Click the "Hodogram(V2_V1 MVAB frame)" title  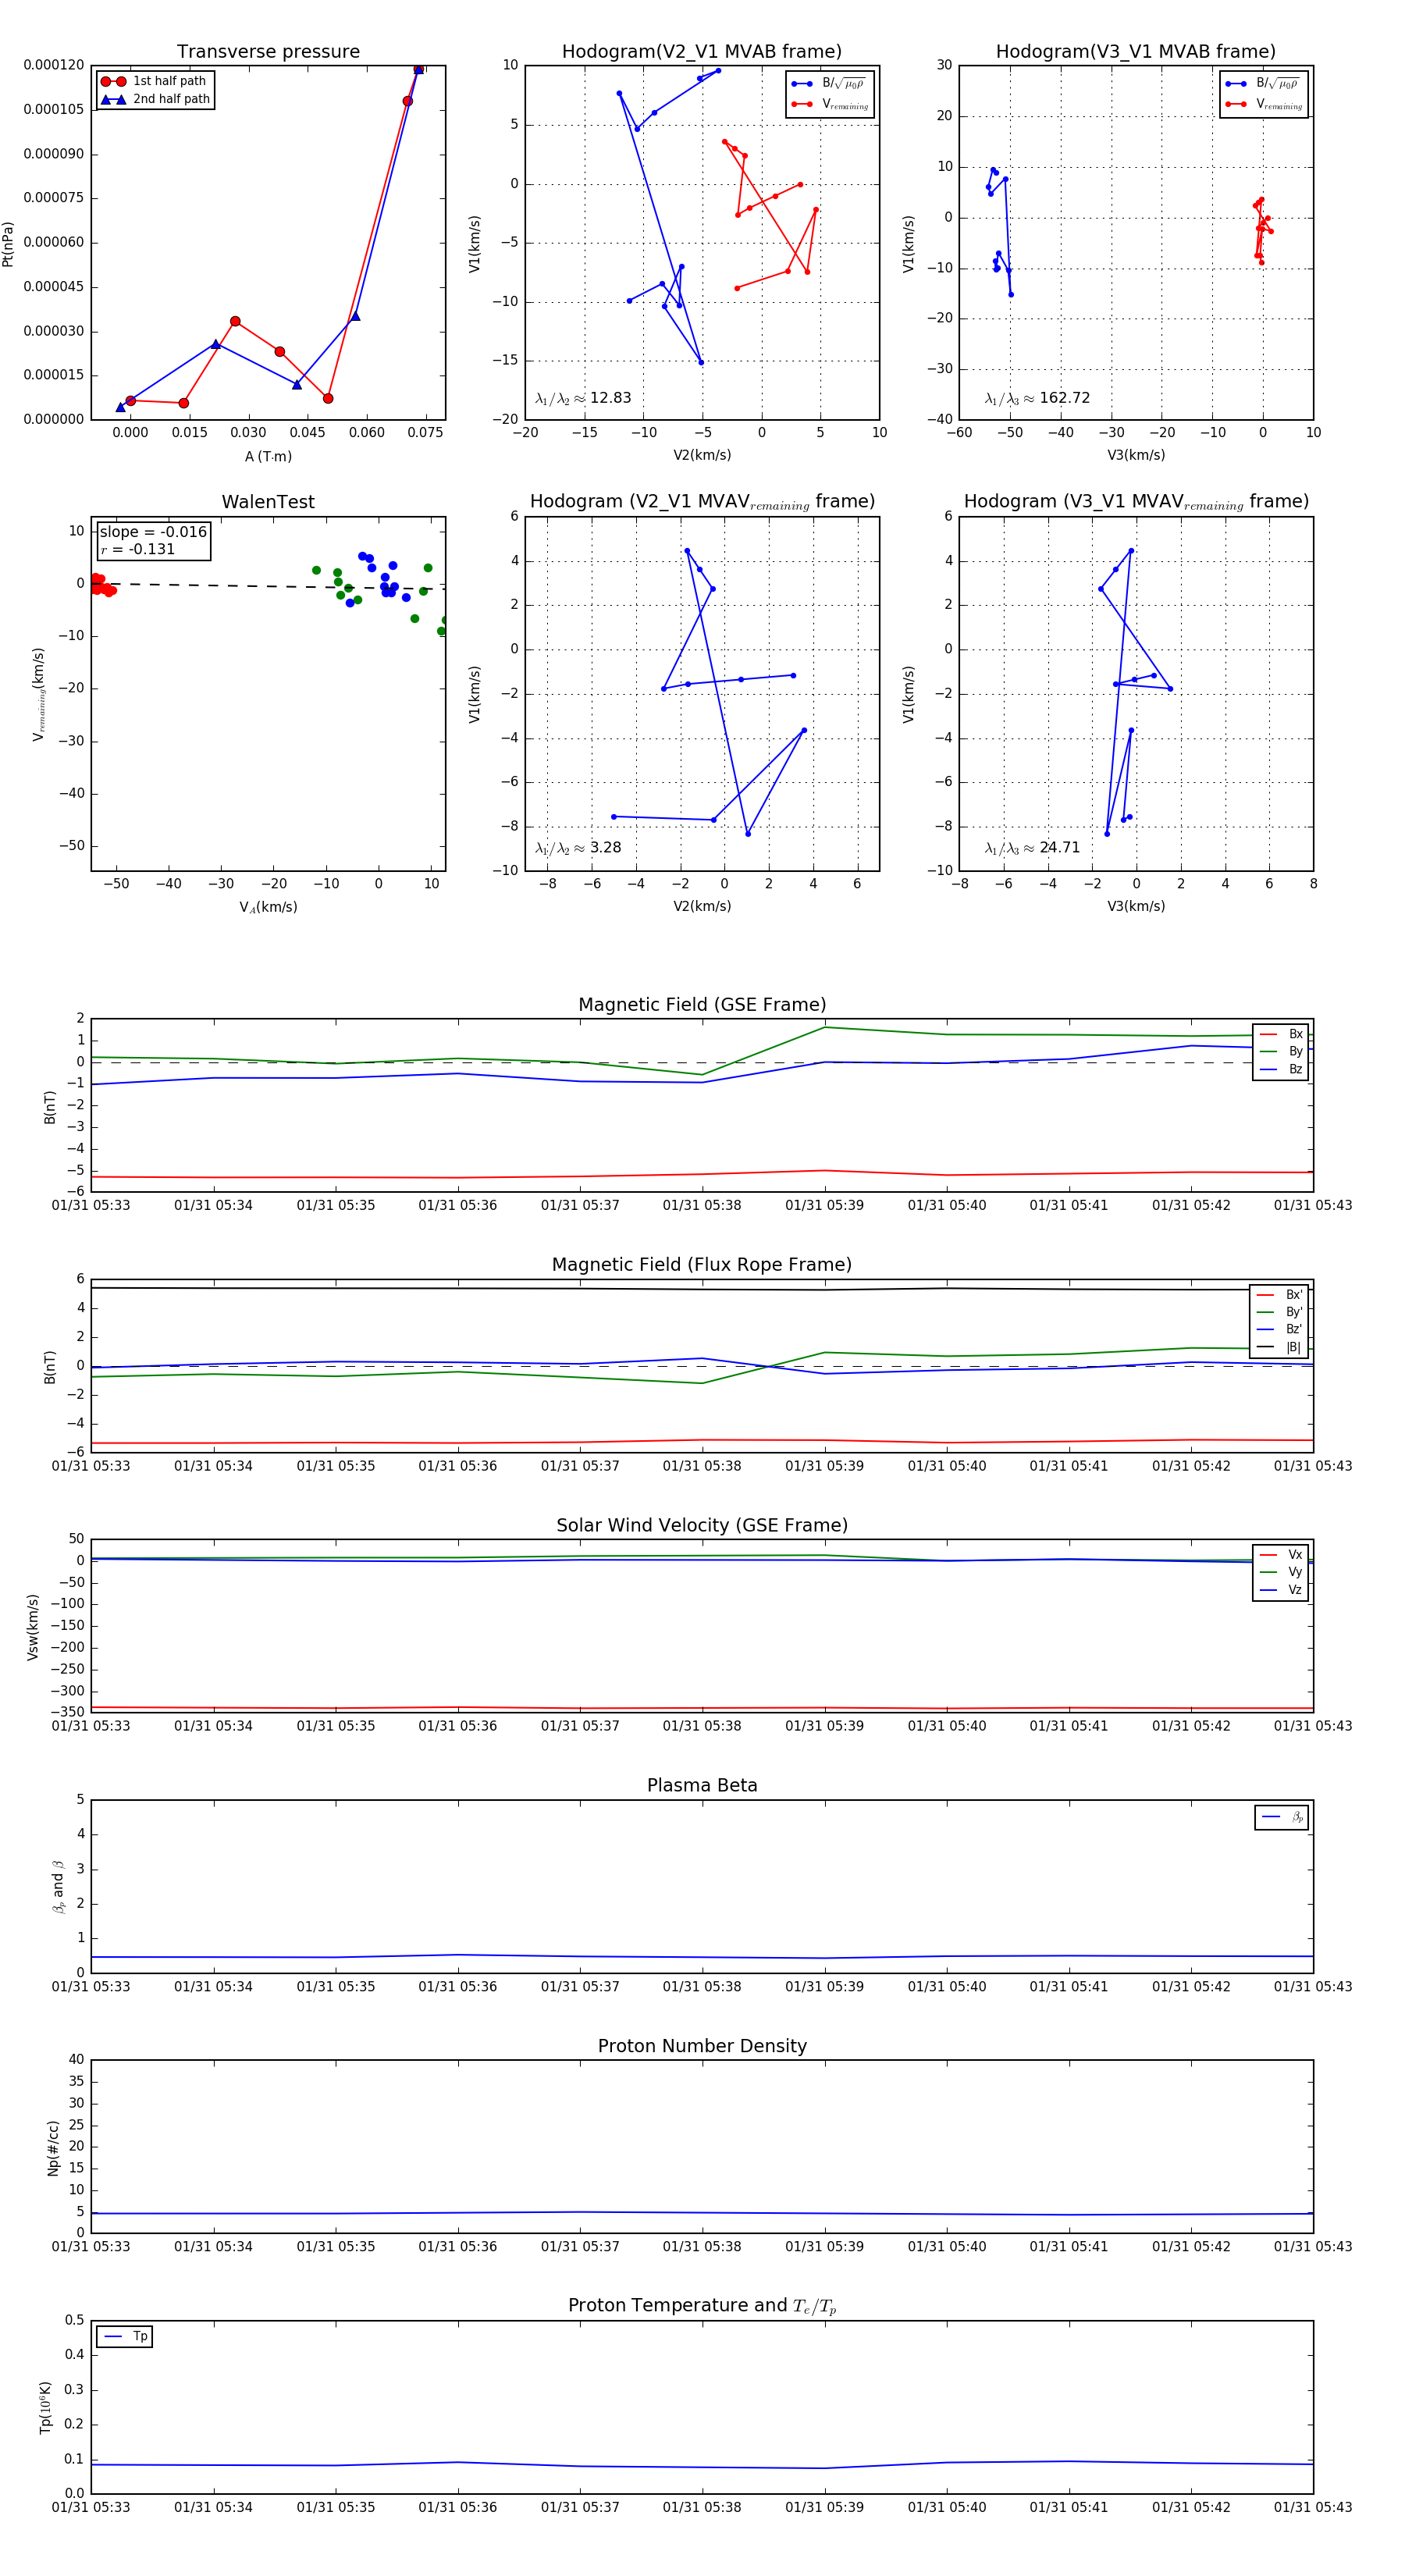coord(702,51)
